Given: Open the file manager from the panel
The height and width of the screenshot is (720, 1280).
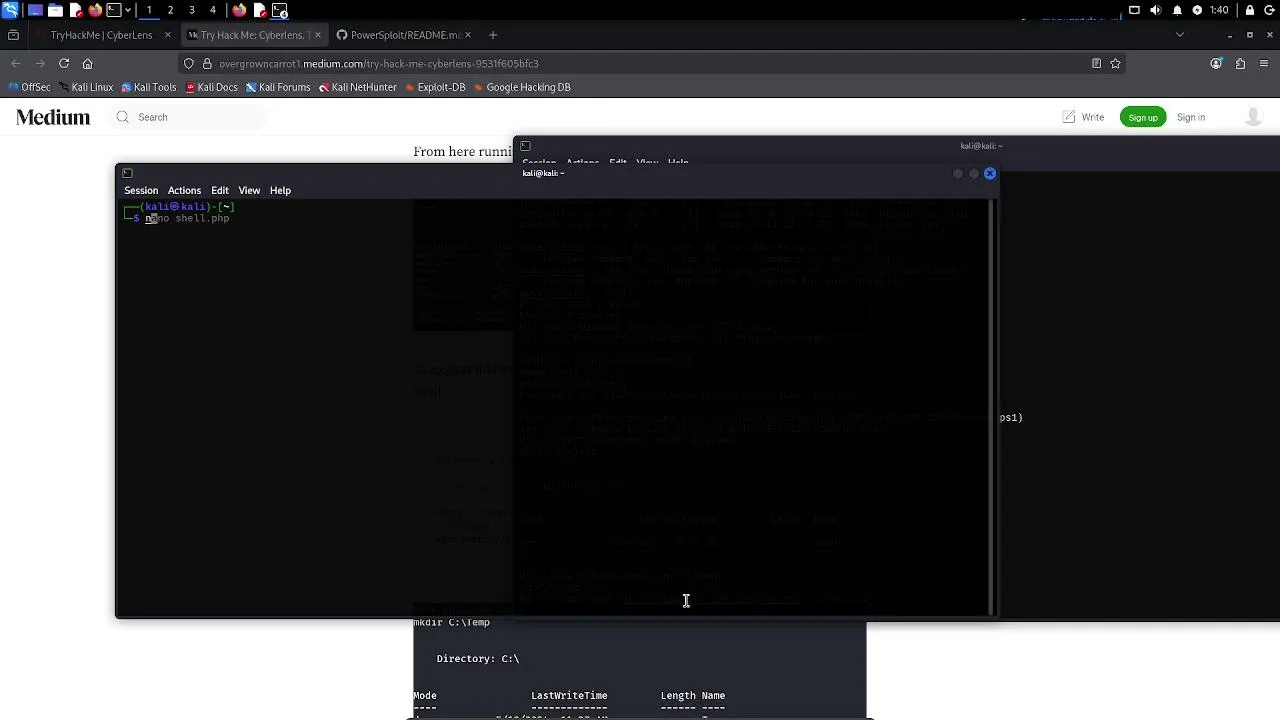Looking at the screenshot, I should pos(55,10).
